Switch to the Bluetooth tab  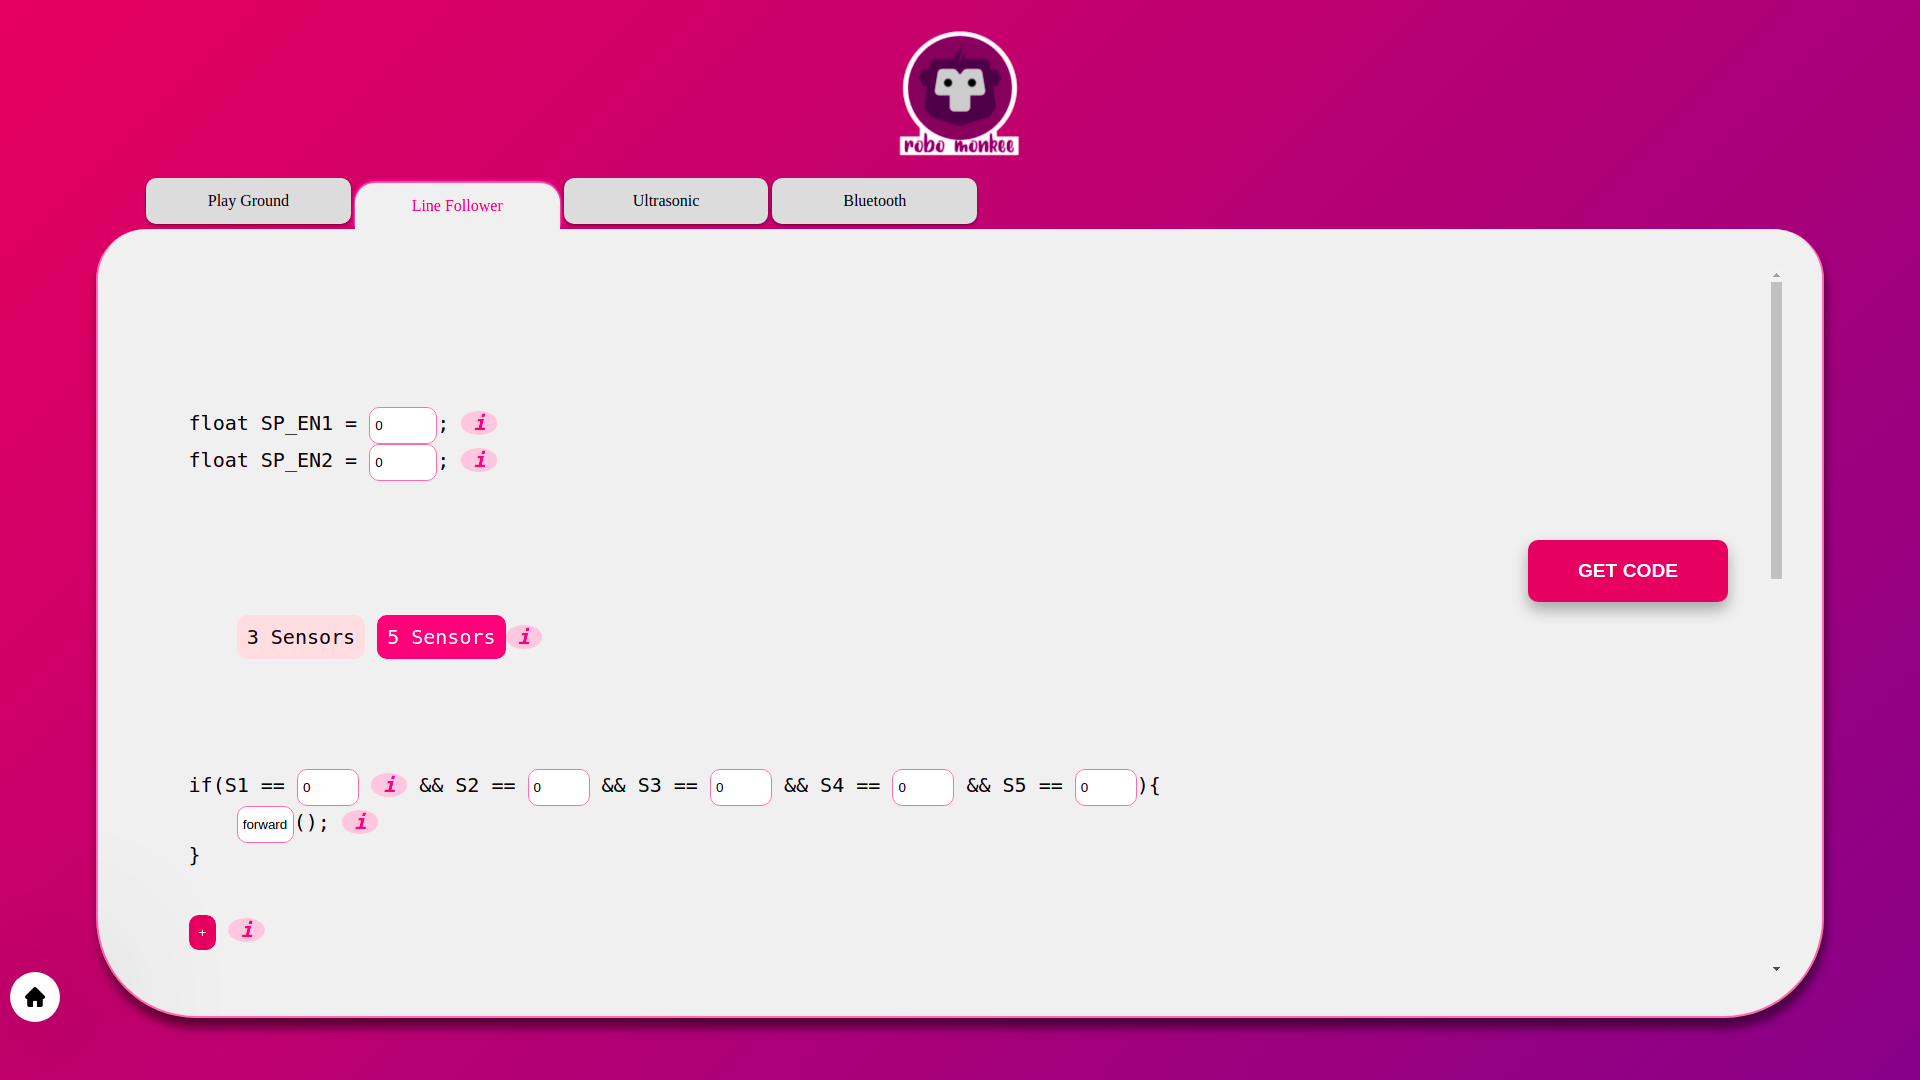(874, 201)
